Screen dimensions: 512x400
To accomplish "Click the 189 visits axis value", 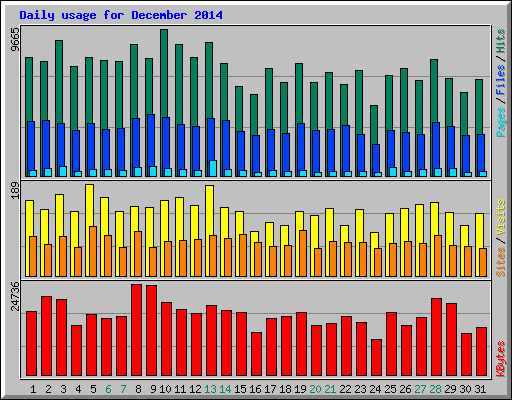I will point(15,191).
